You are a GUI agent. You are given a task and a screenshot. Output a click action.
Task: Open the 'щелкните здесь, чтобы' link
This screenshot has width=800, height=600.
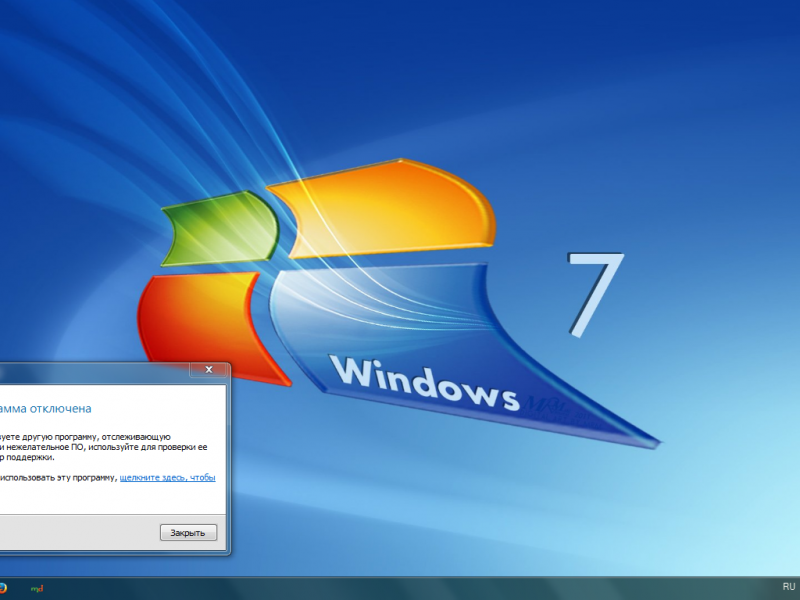(x=167, y=478)
